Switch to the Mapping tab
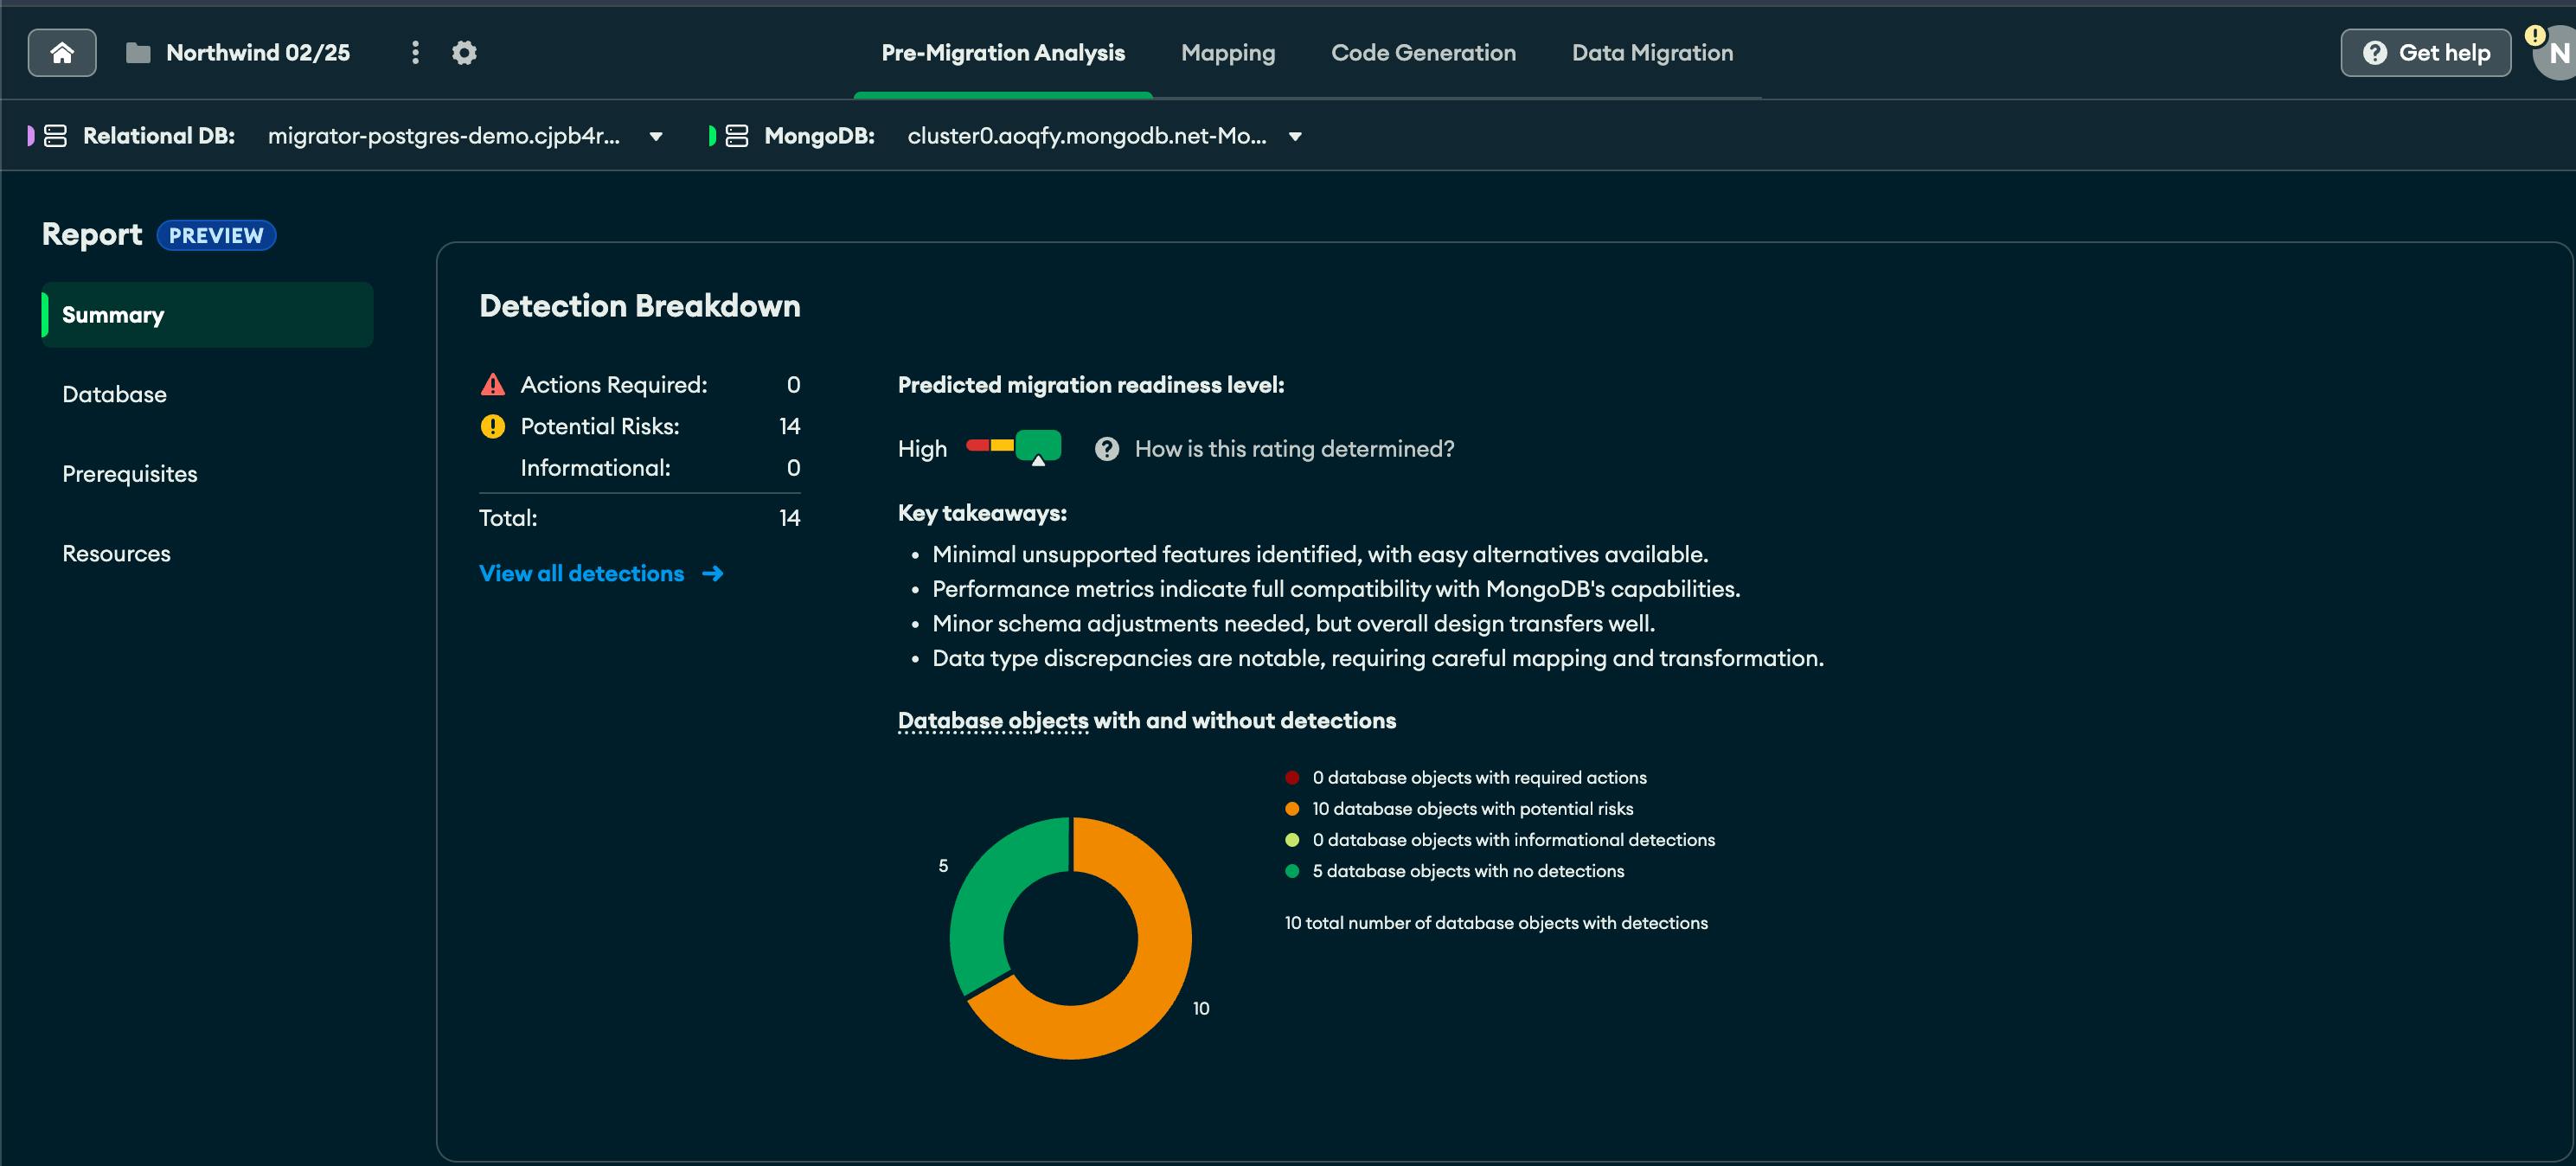The width and height of the screenshot is (2576, 1166). click(x=1227, y=53)
